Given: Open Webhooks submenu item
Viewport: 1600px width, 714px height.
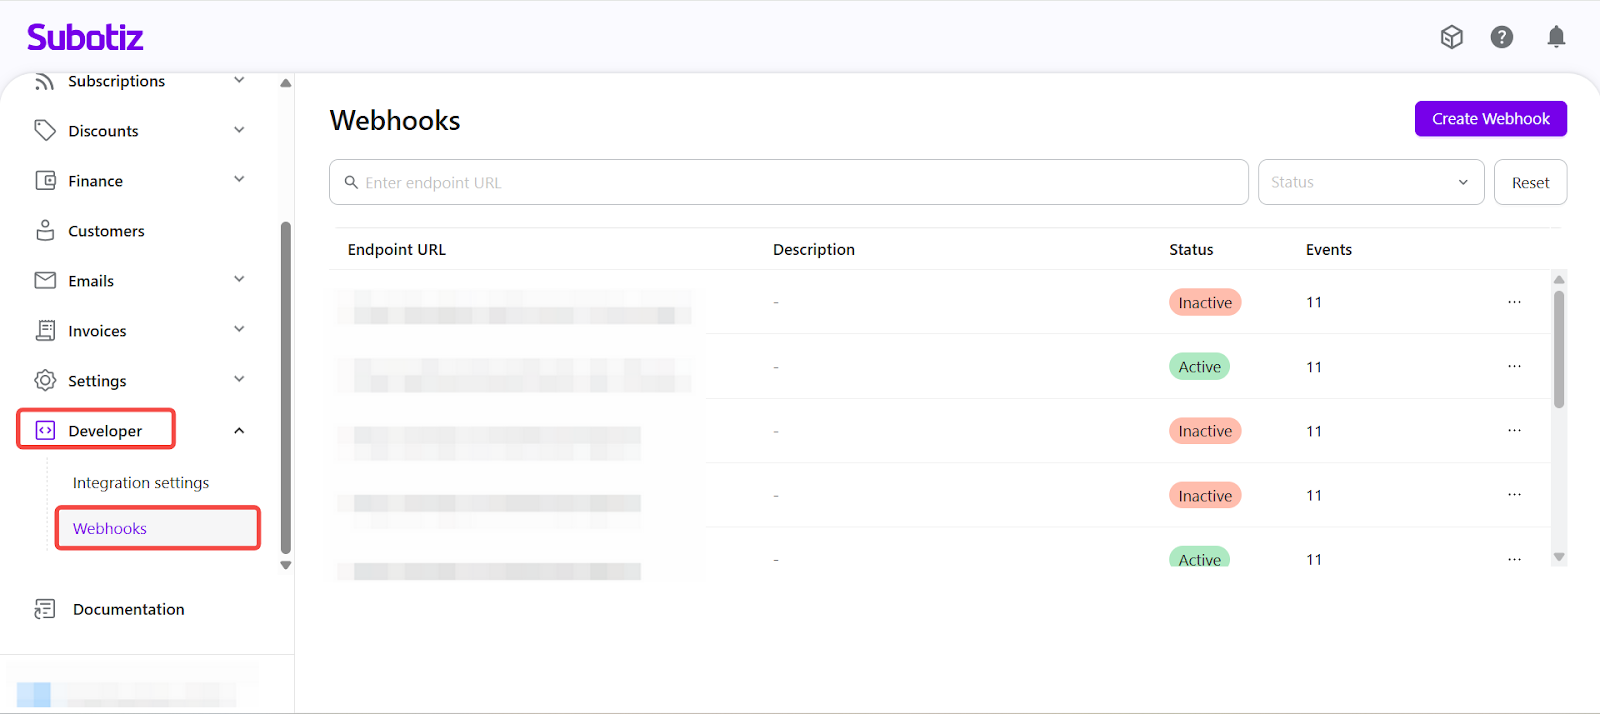Looking at the screenshot, I should (110, 529).
